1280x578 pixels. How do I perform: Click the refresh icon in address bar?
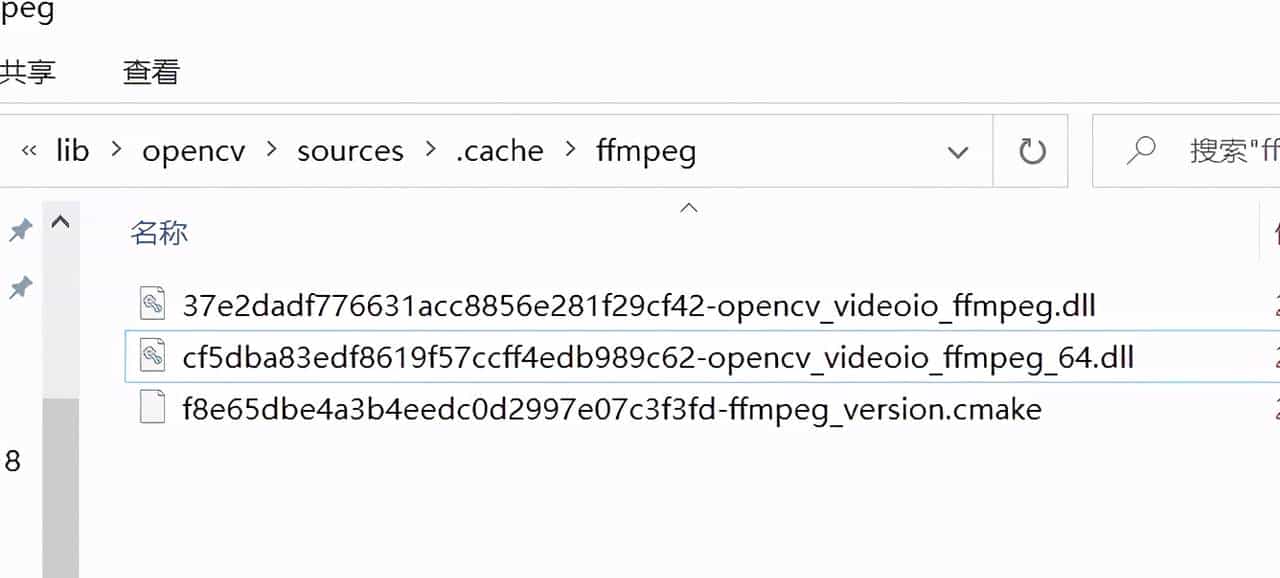tap(1030, 151)
